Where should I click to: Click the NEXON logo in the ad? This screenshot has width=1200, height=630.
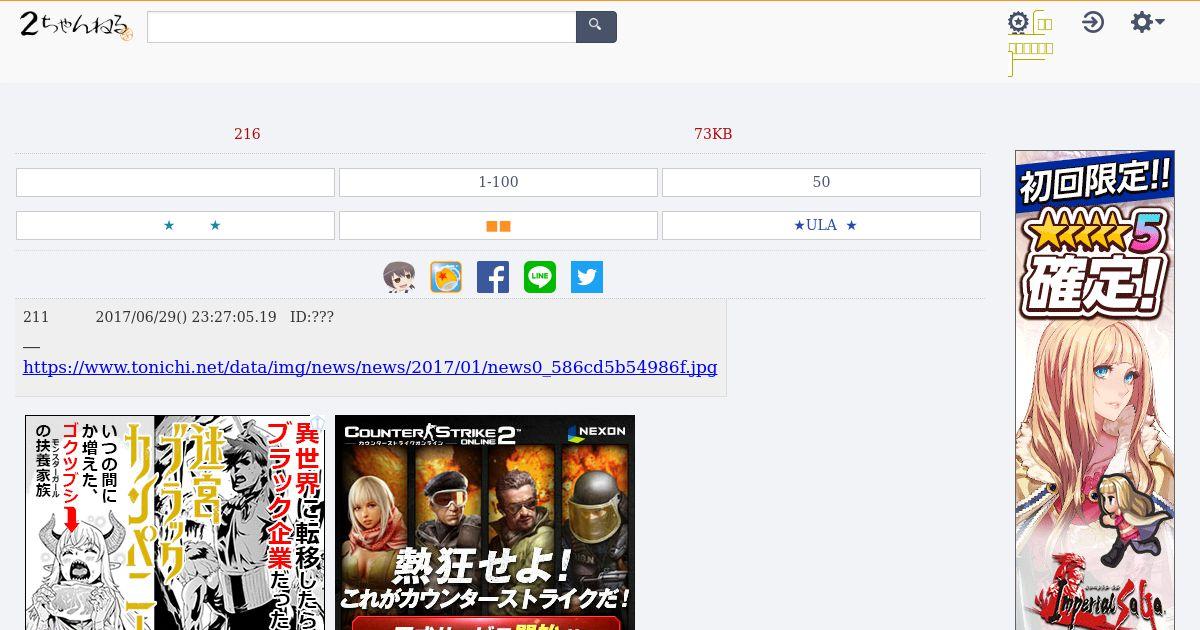[596, 432]
